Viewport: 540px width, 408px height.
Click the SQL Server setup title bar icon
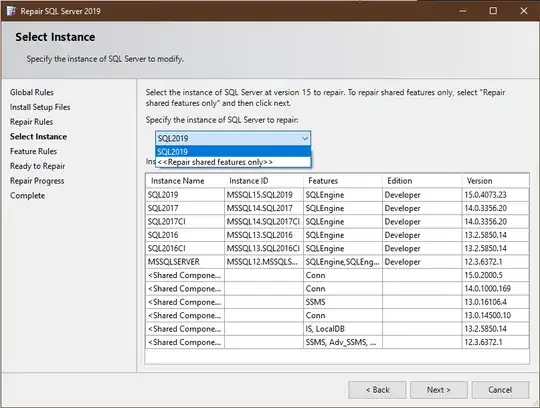(11, 11)
